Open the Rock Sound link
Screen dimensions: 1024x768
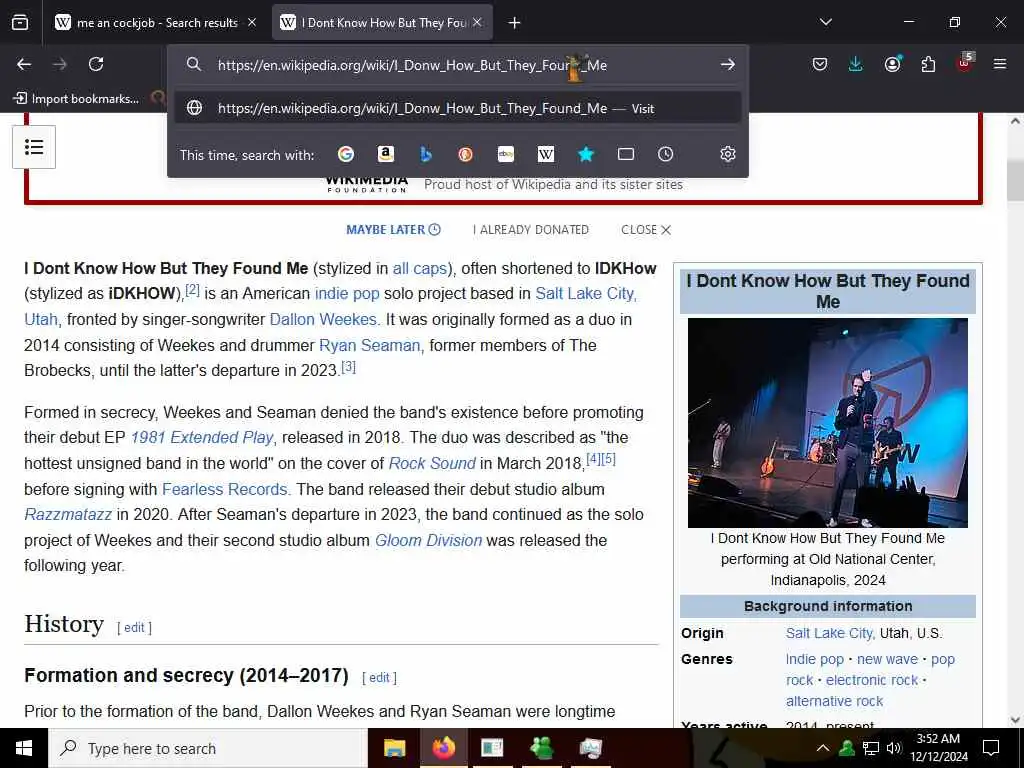pos(432,464)
